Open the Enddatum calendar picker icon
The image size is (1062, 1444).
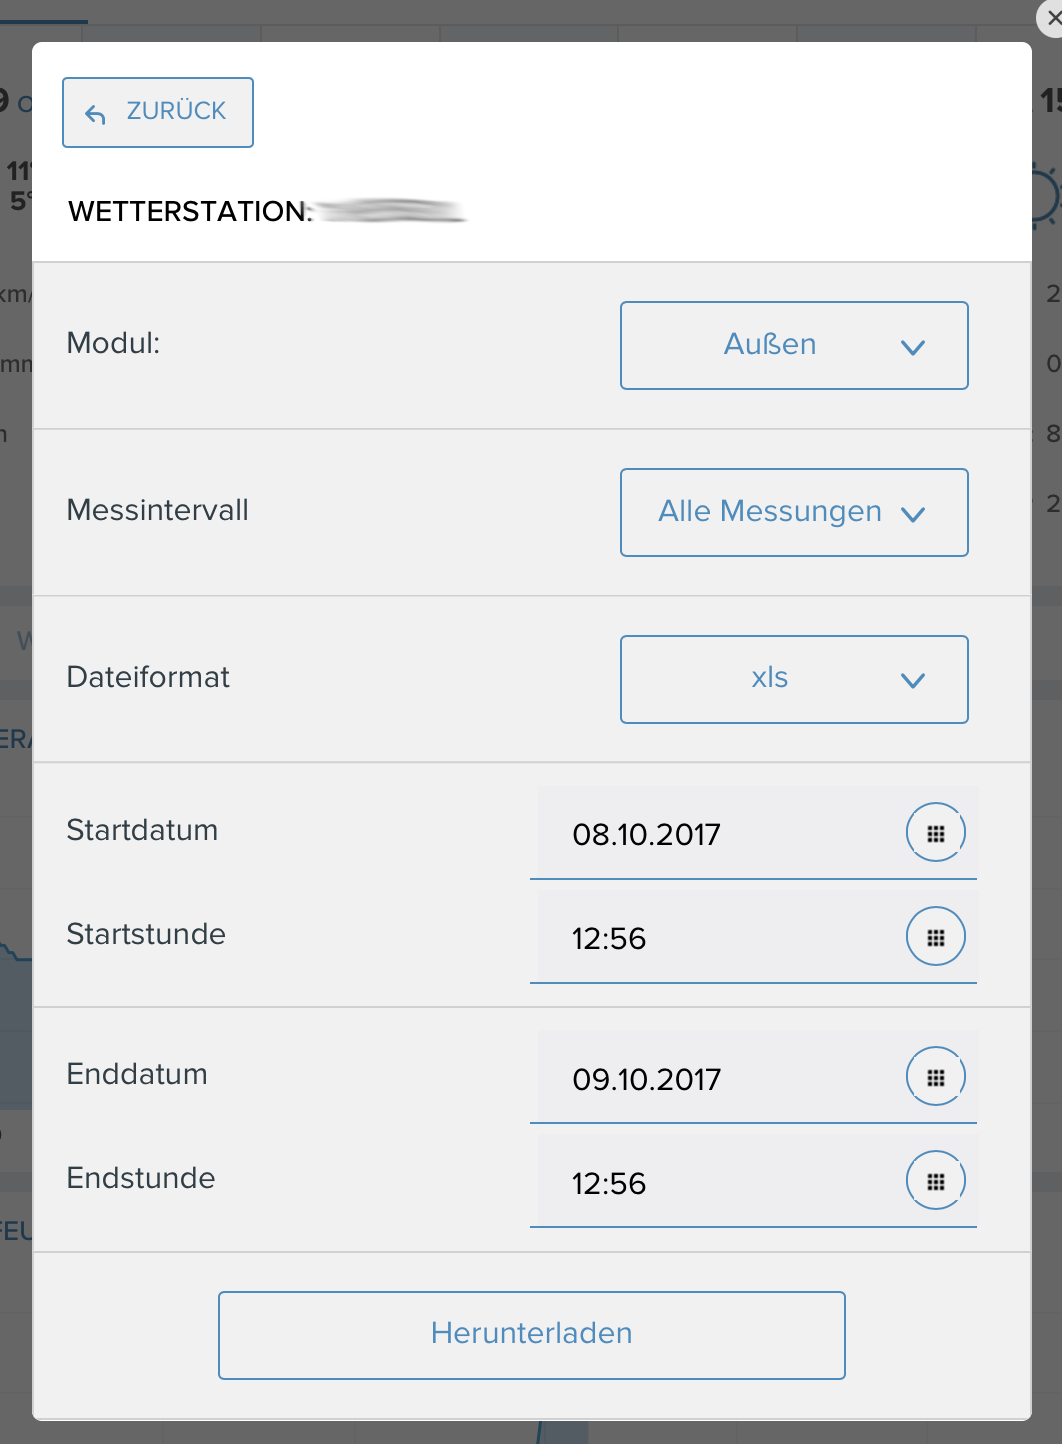pyautogui.click(x=935, y=1077)
